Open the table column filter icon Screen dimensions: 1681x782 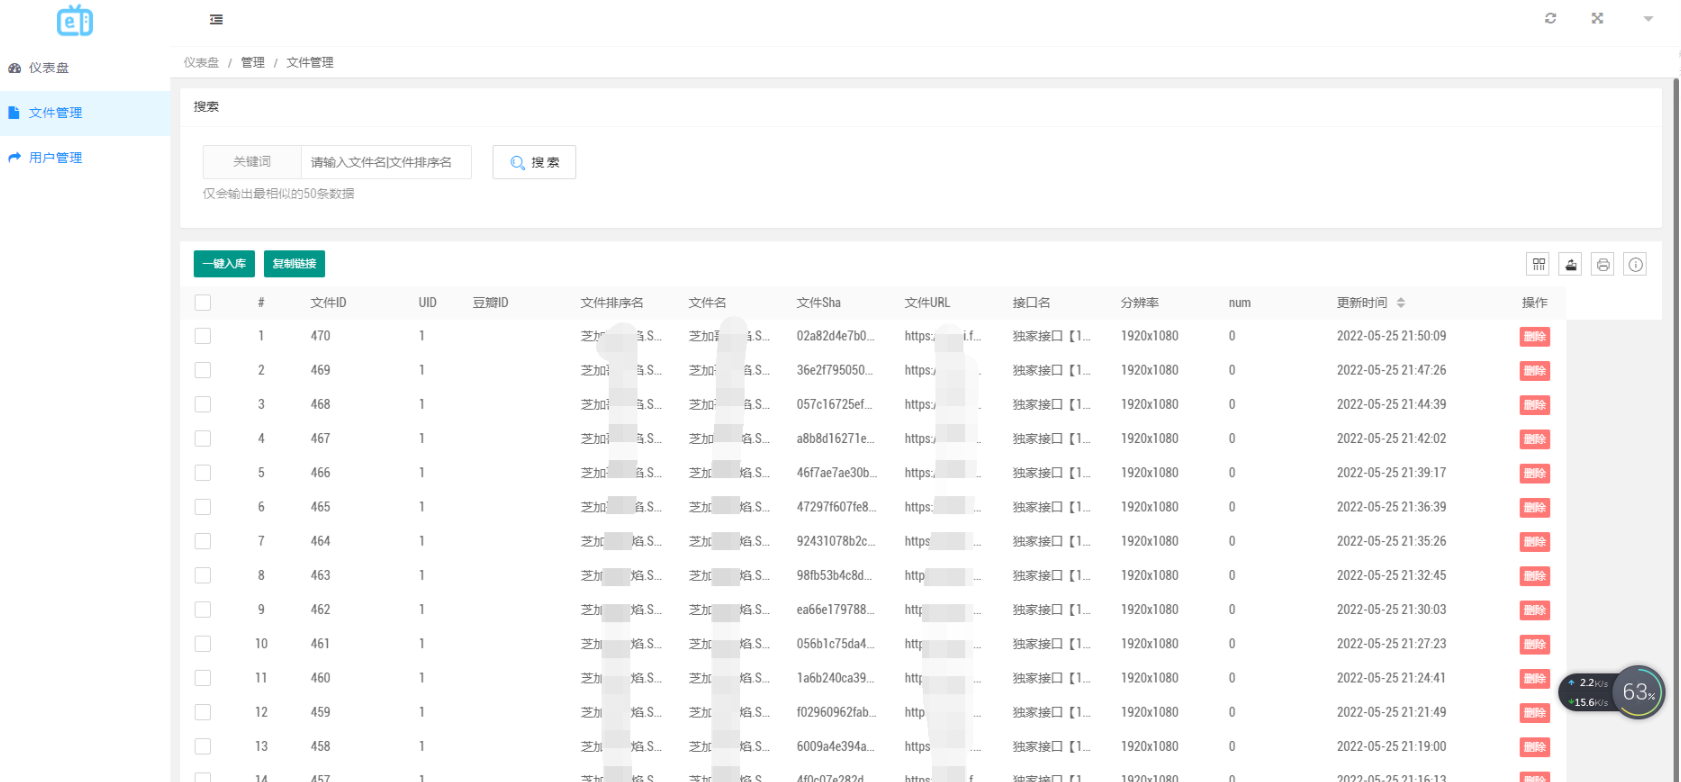click(1538, 264)
